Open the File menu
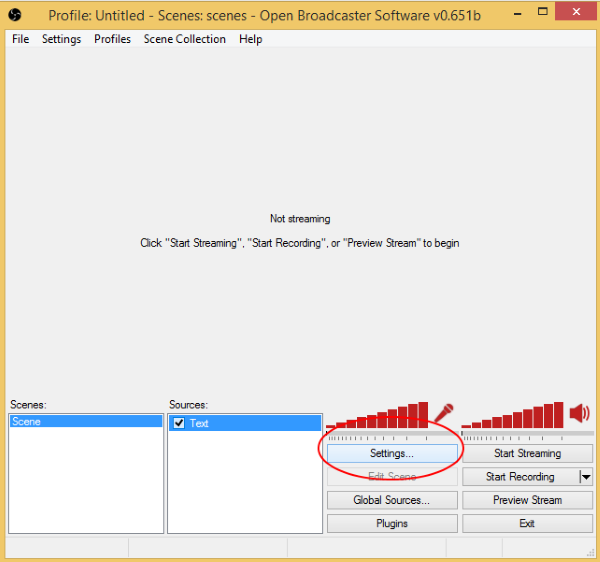 click(20, 39)
